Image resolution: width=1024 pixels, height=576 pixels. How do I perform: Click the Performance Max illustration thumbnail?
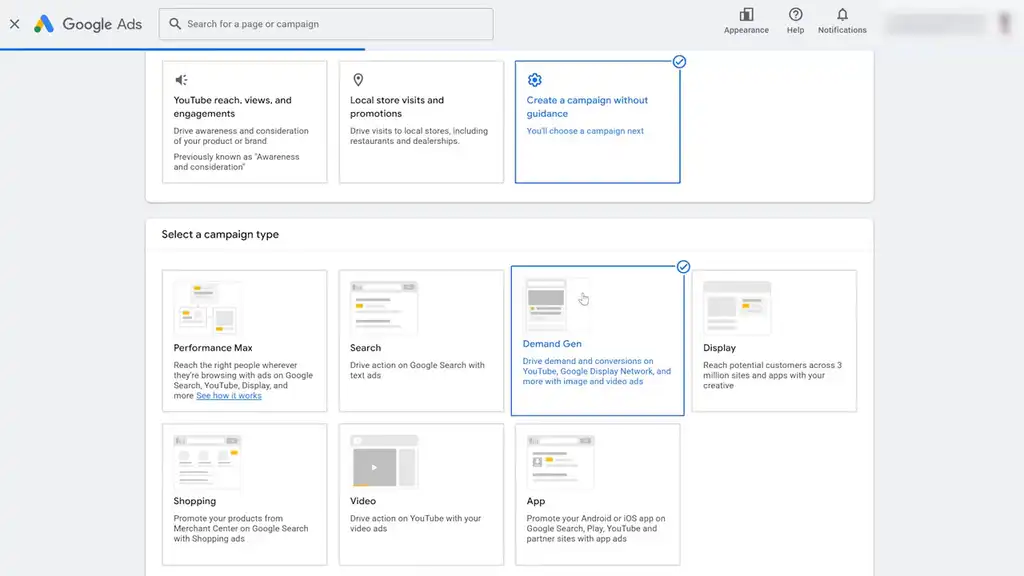(x=207, y=308)
